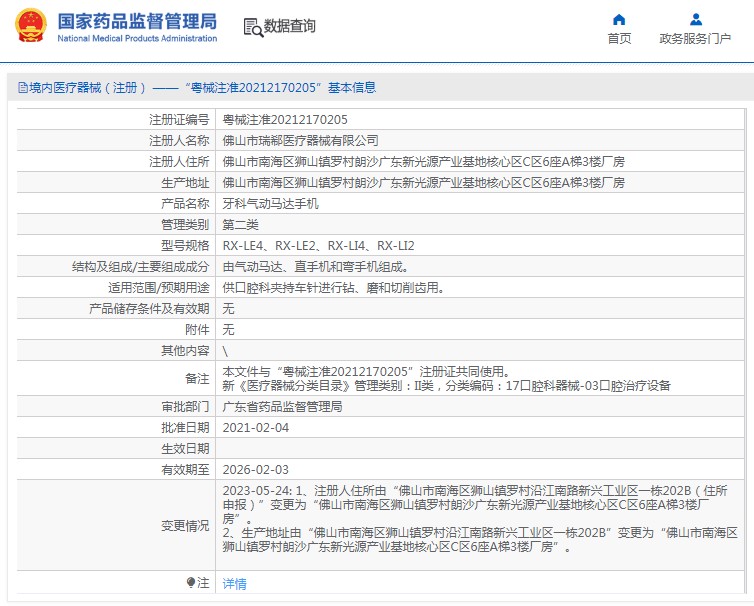Click the 结构及组成/主要组成成分 label

(x=141, y=267)
